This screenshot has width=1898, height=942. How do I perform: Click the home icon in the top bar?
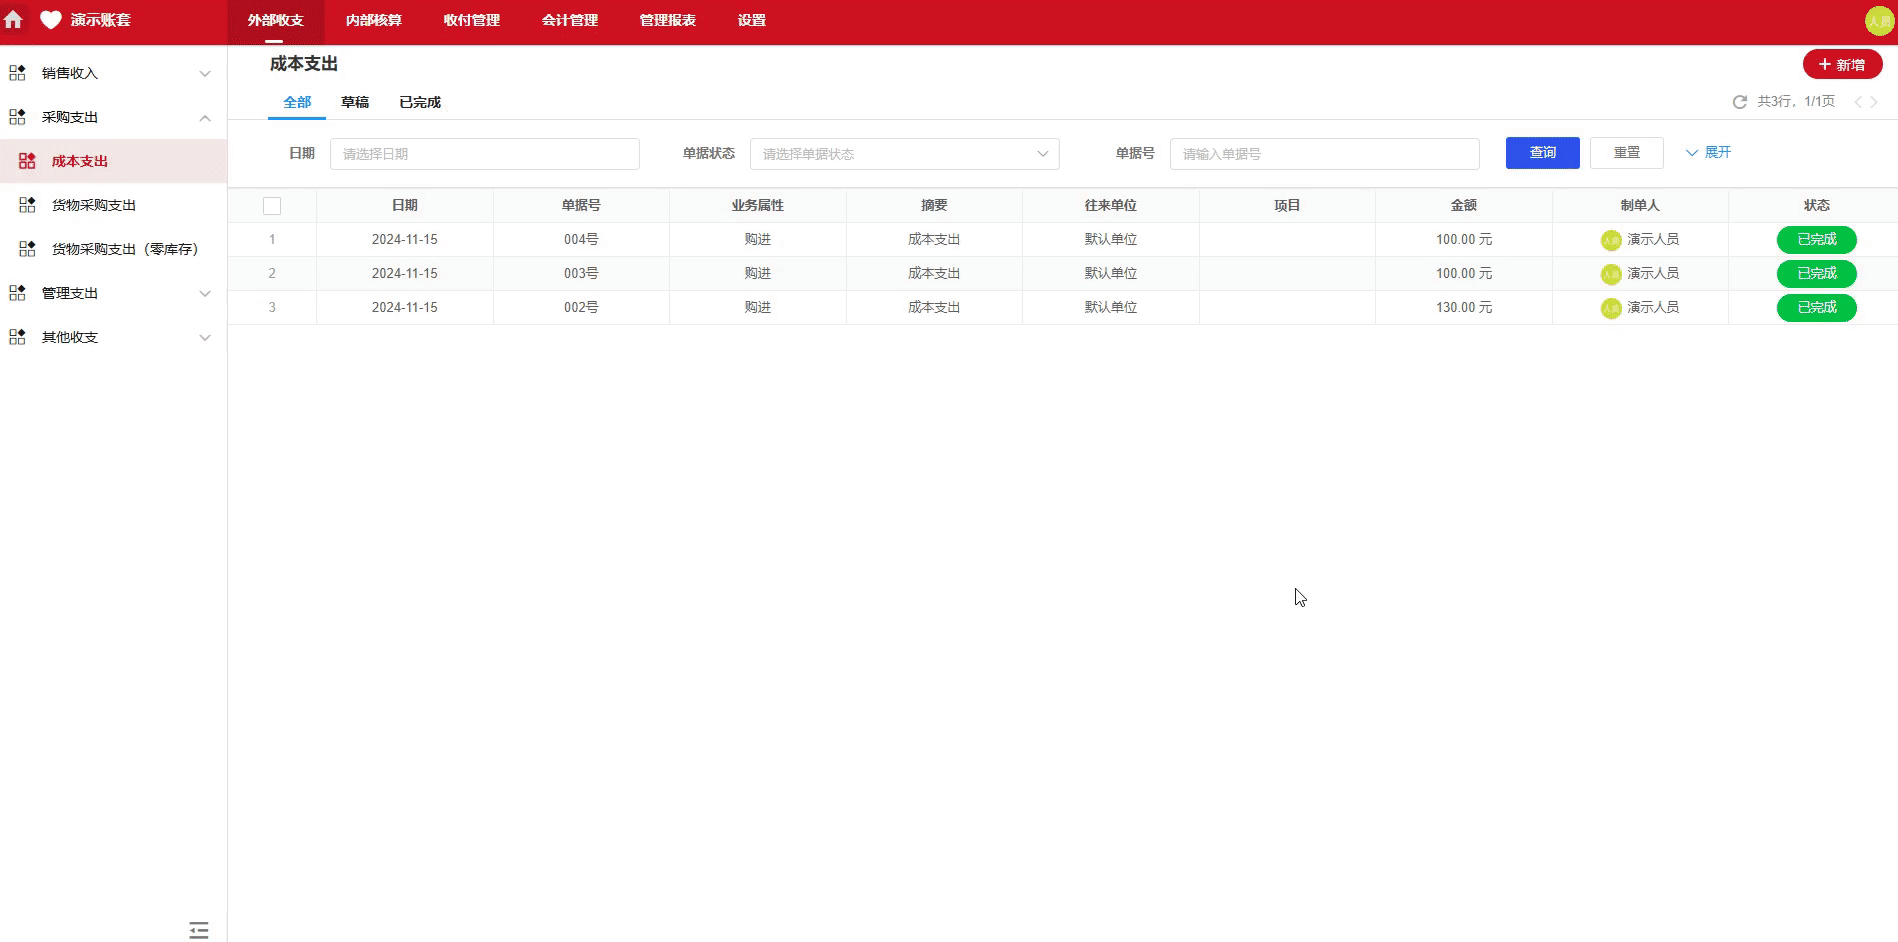14,19
